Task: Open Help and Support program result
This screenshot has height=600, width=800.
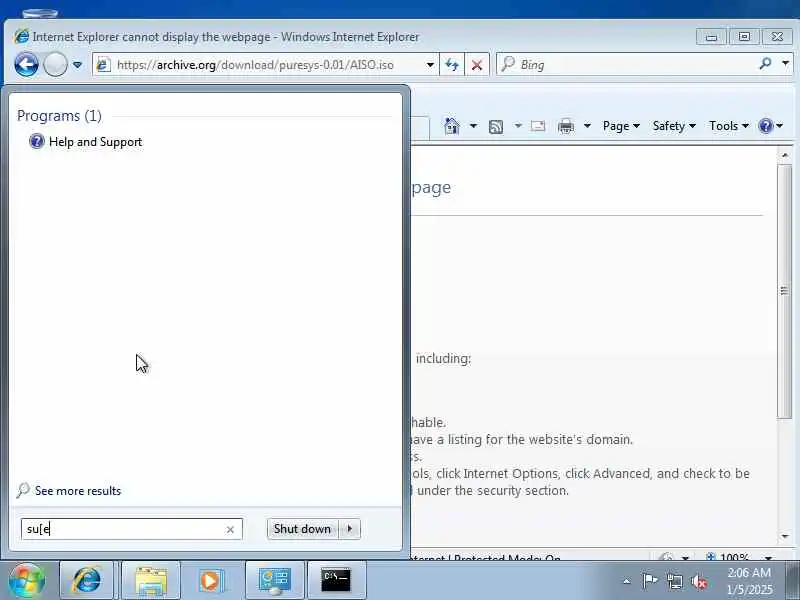Action: pos(86,142)
